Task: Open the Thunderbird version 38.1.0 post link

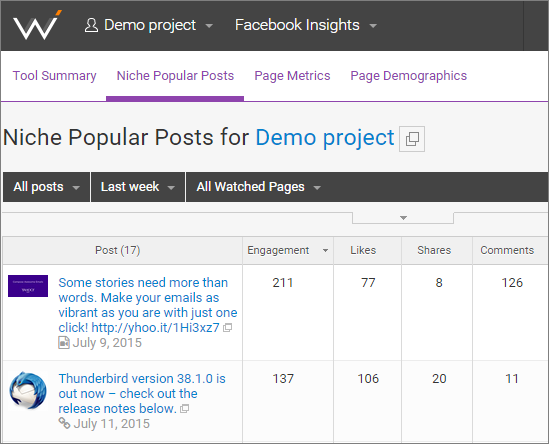Action: click(x=142, y=394)
